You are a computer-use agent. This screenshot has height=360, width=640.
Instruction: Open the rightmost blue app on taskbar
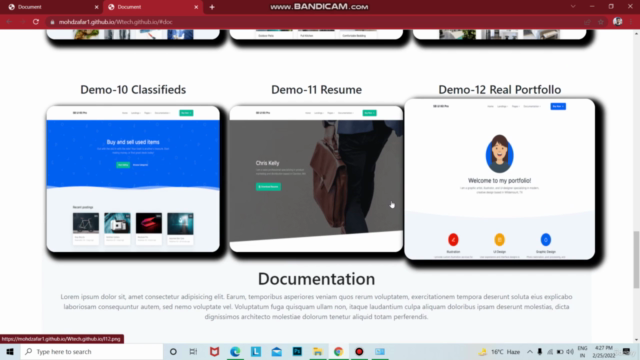pos(380,351)
